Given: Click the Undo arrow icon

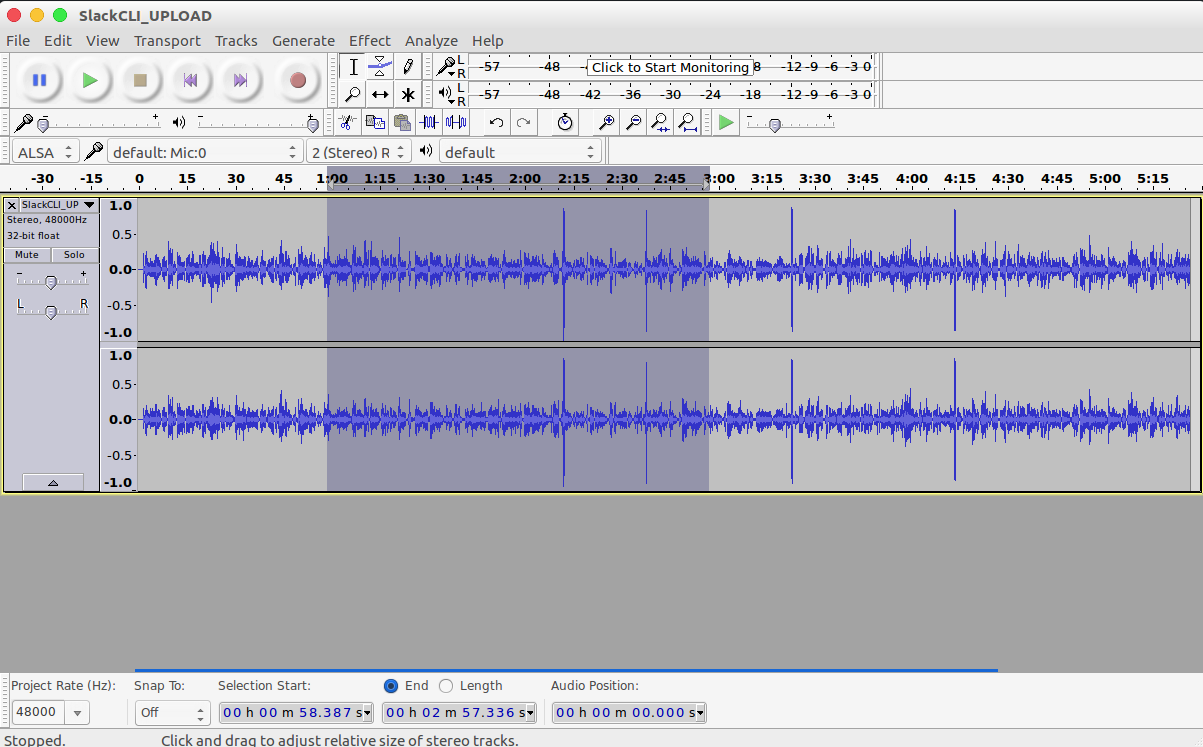Looking at the screenshot, I should [x=496, y=122].
